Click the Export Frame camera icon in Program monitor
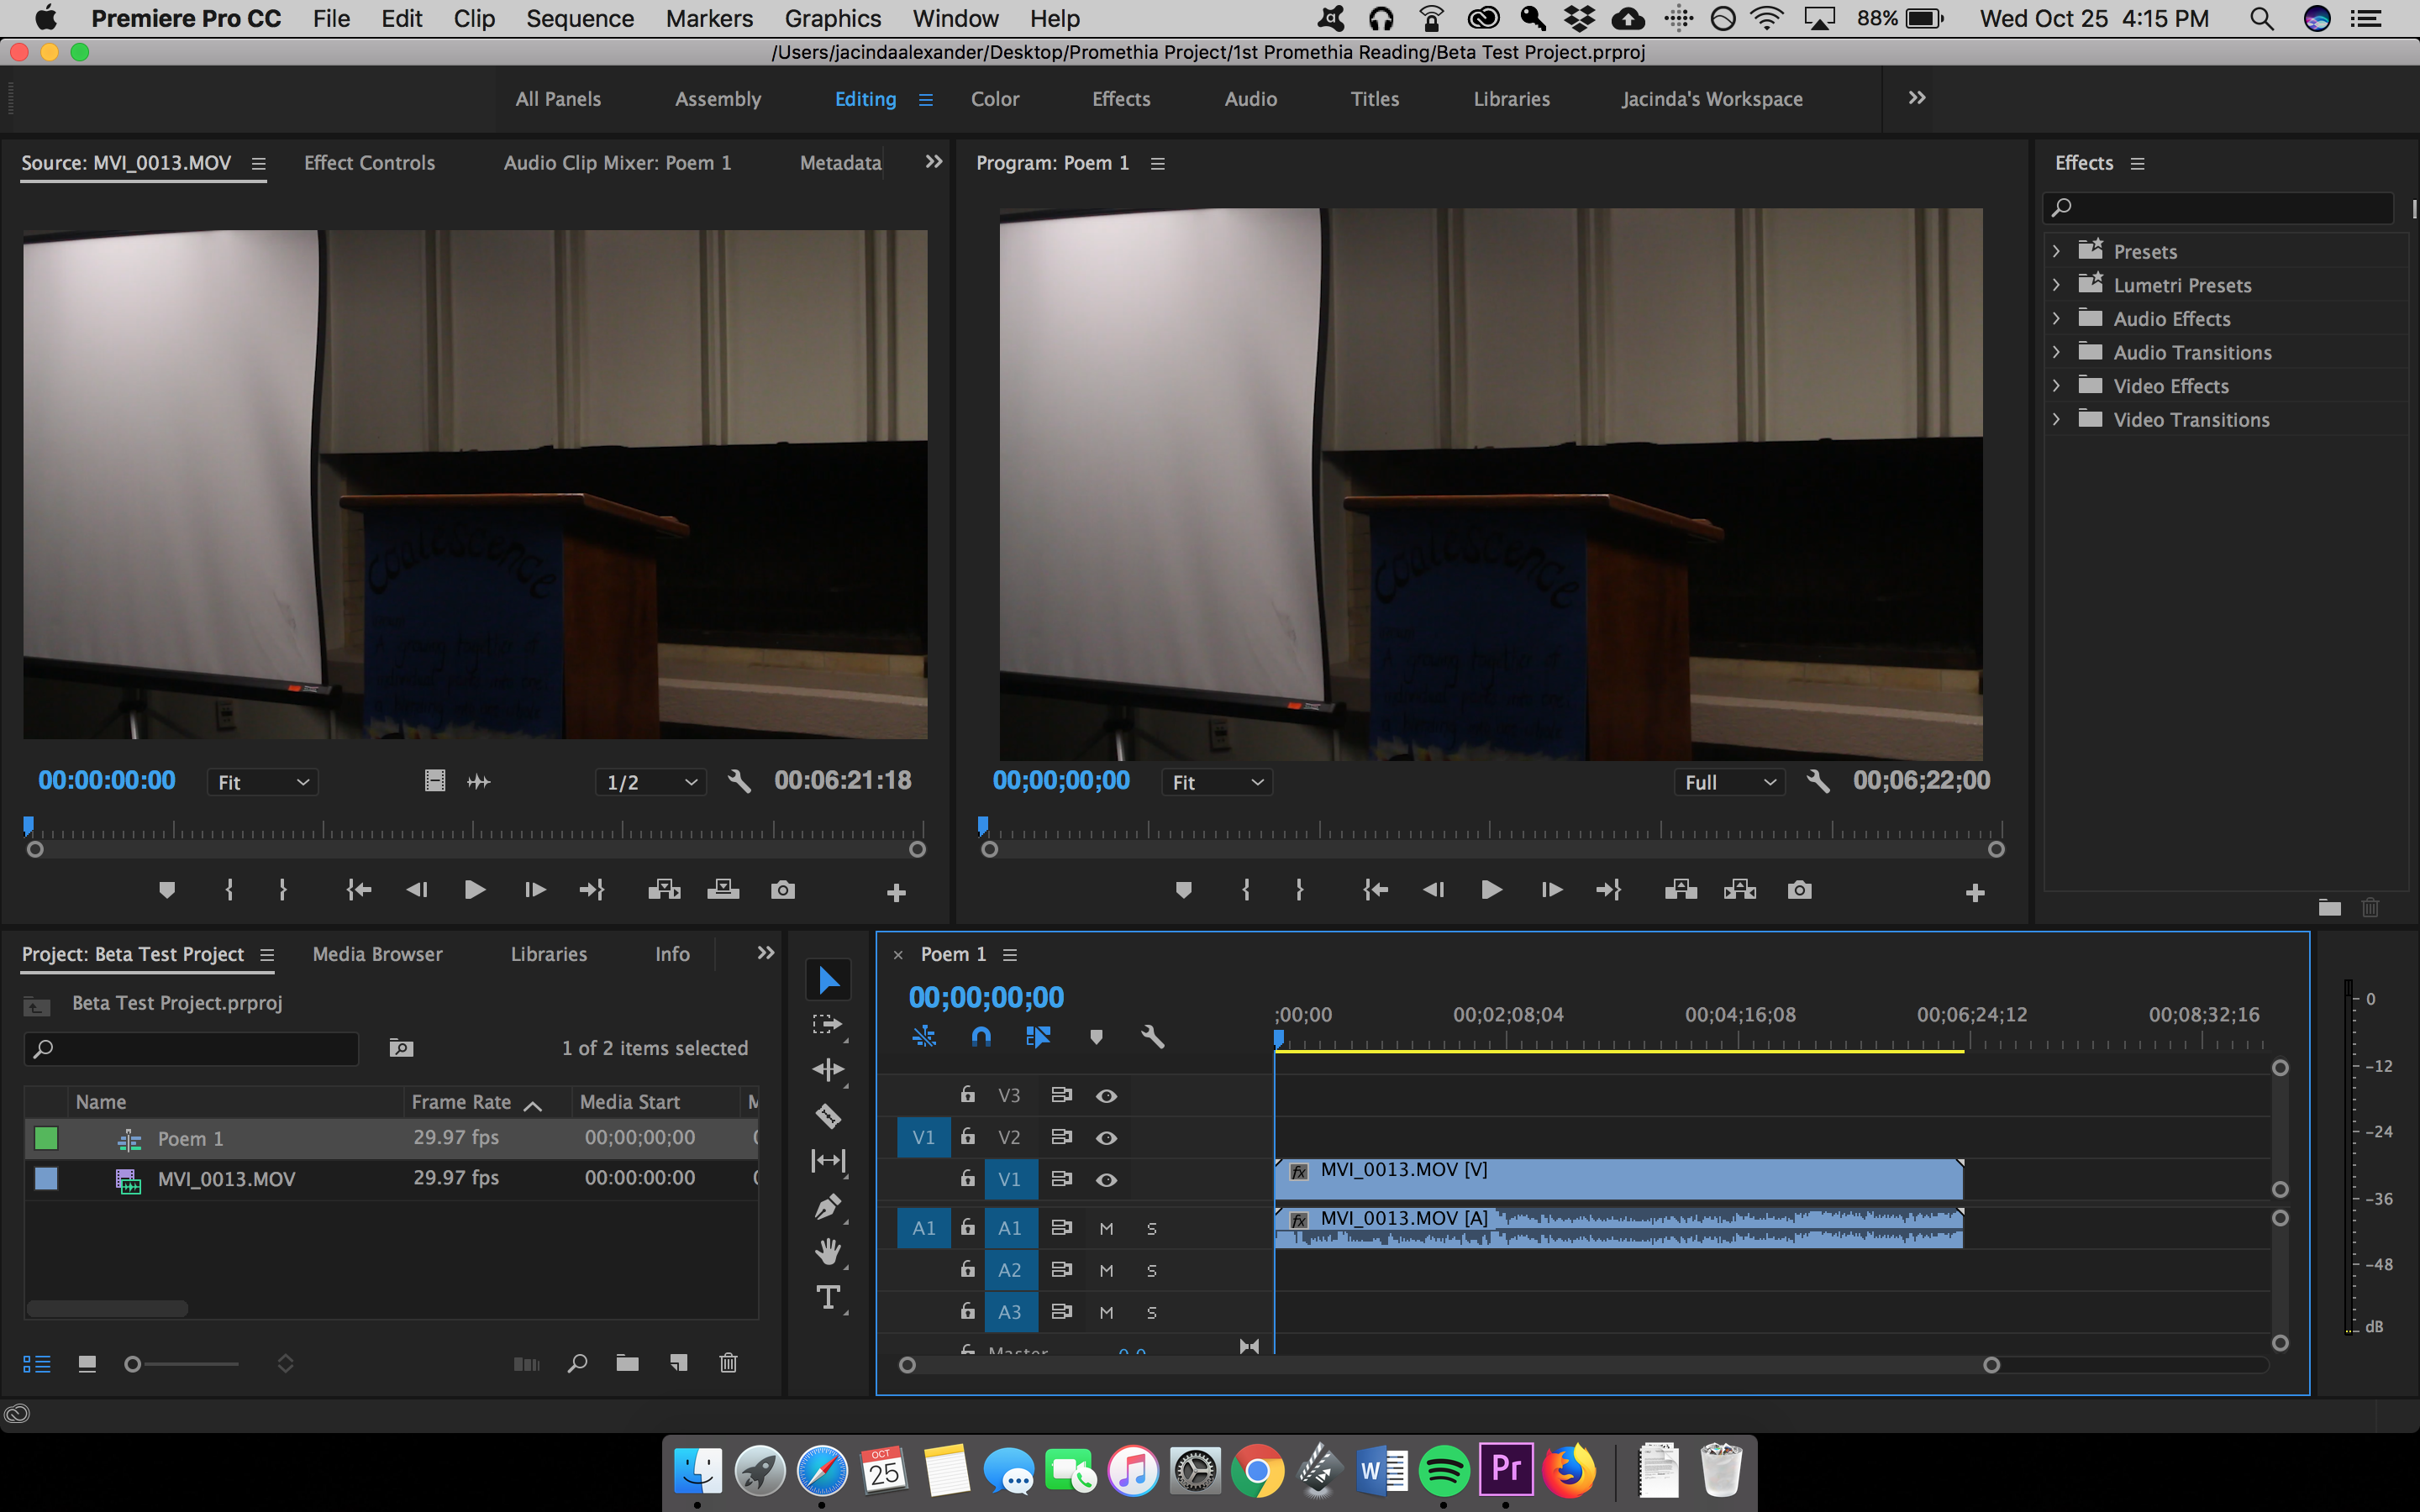Viewport: 2420px width, 1512px height. point(1799,889)
